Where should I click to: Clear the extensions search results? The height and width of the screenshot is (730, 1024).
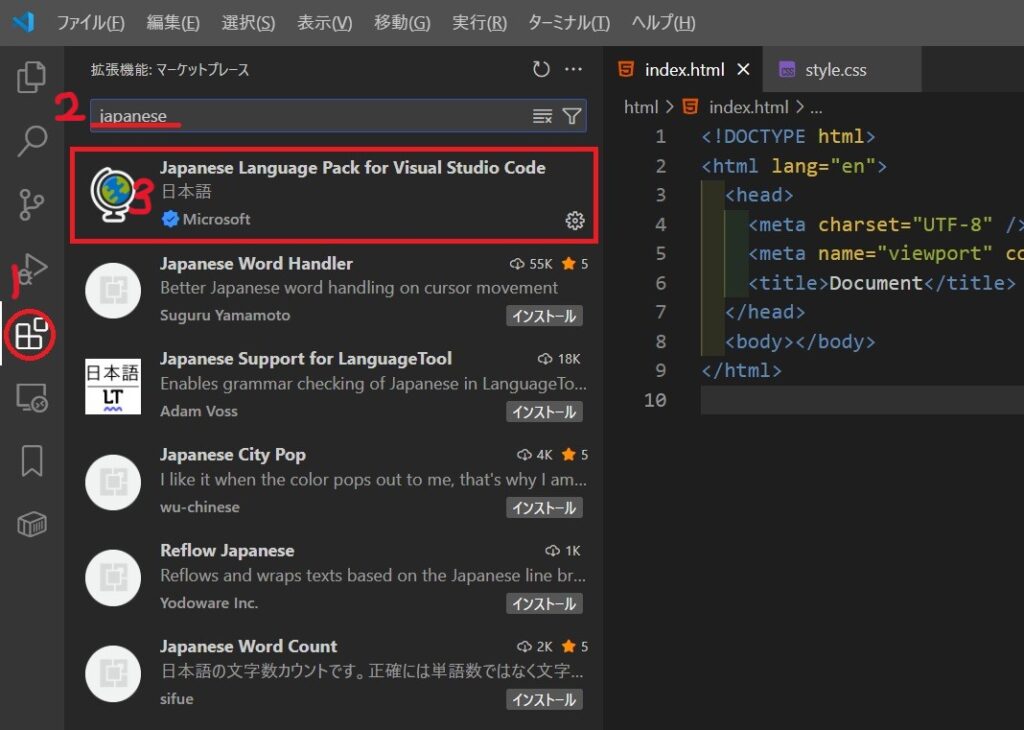pos(542,116)
